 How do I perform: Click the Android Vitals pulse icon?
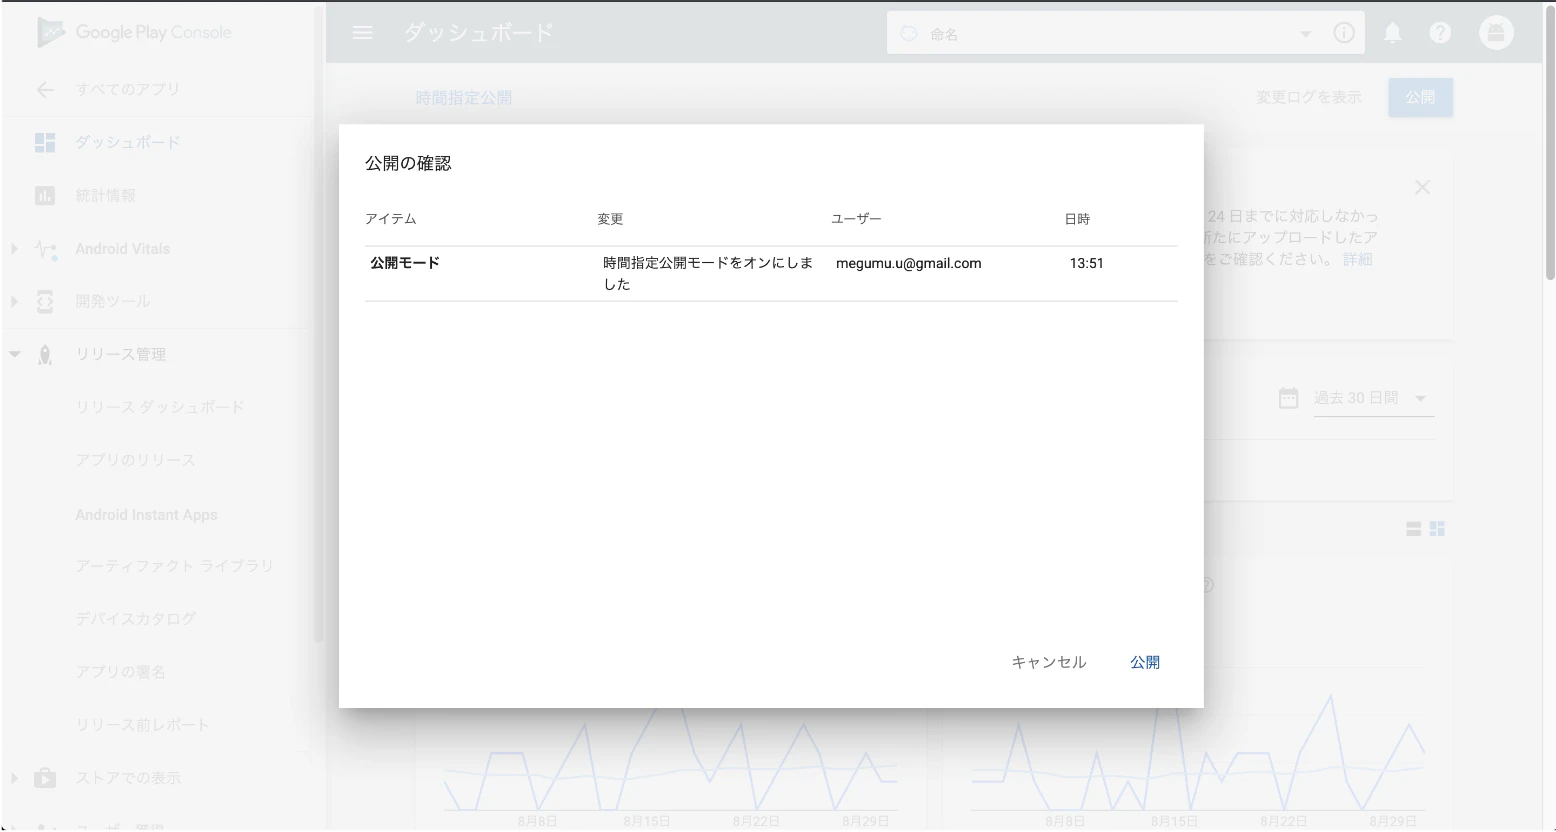(45, 249)
